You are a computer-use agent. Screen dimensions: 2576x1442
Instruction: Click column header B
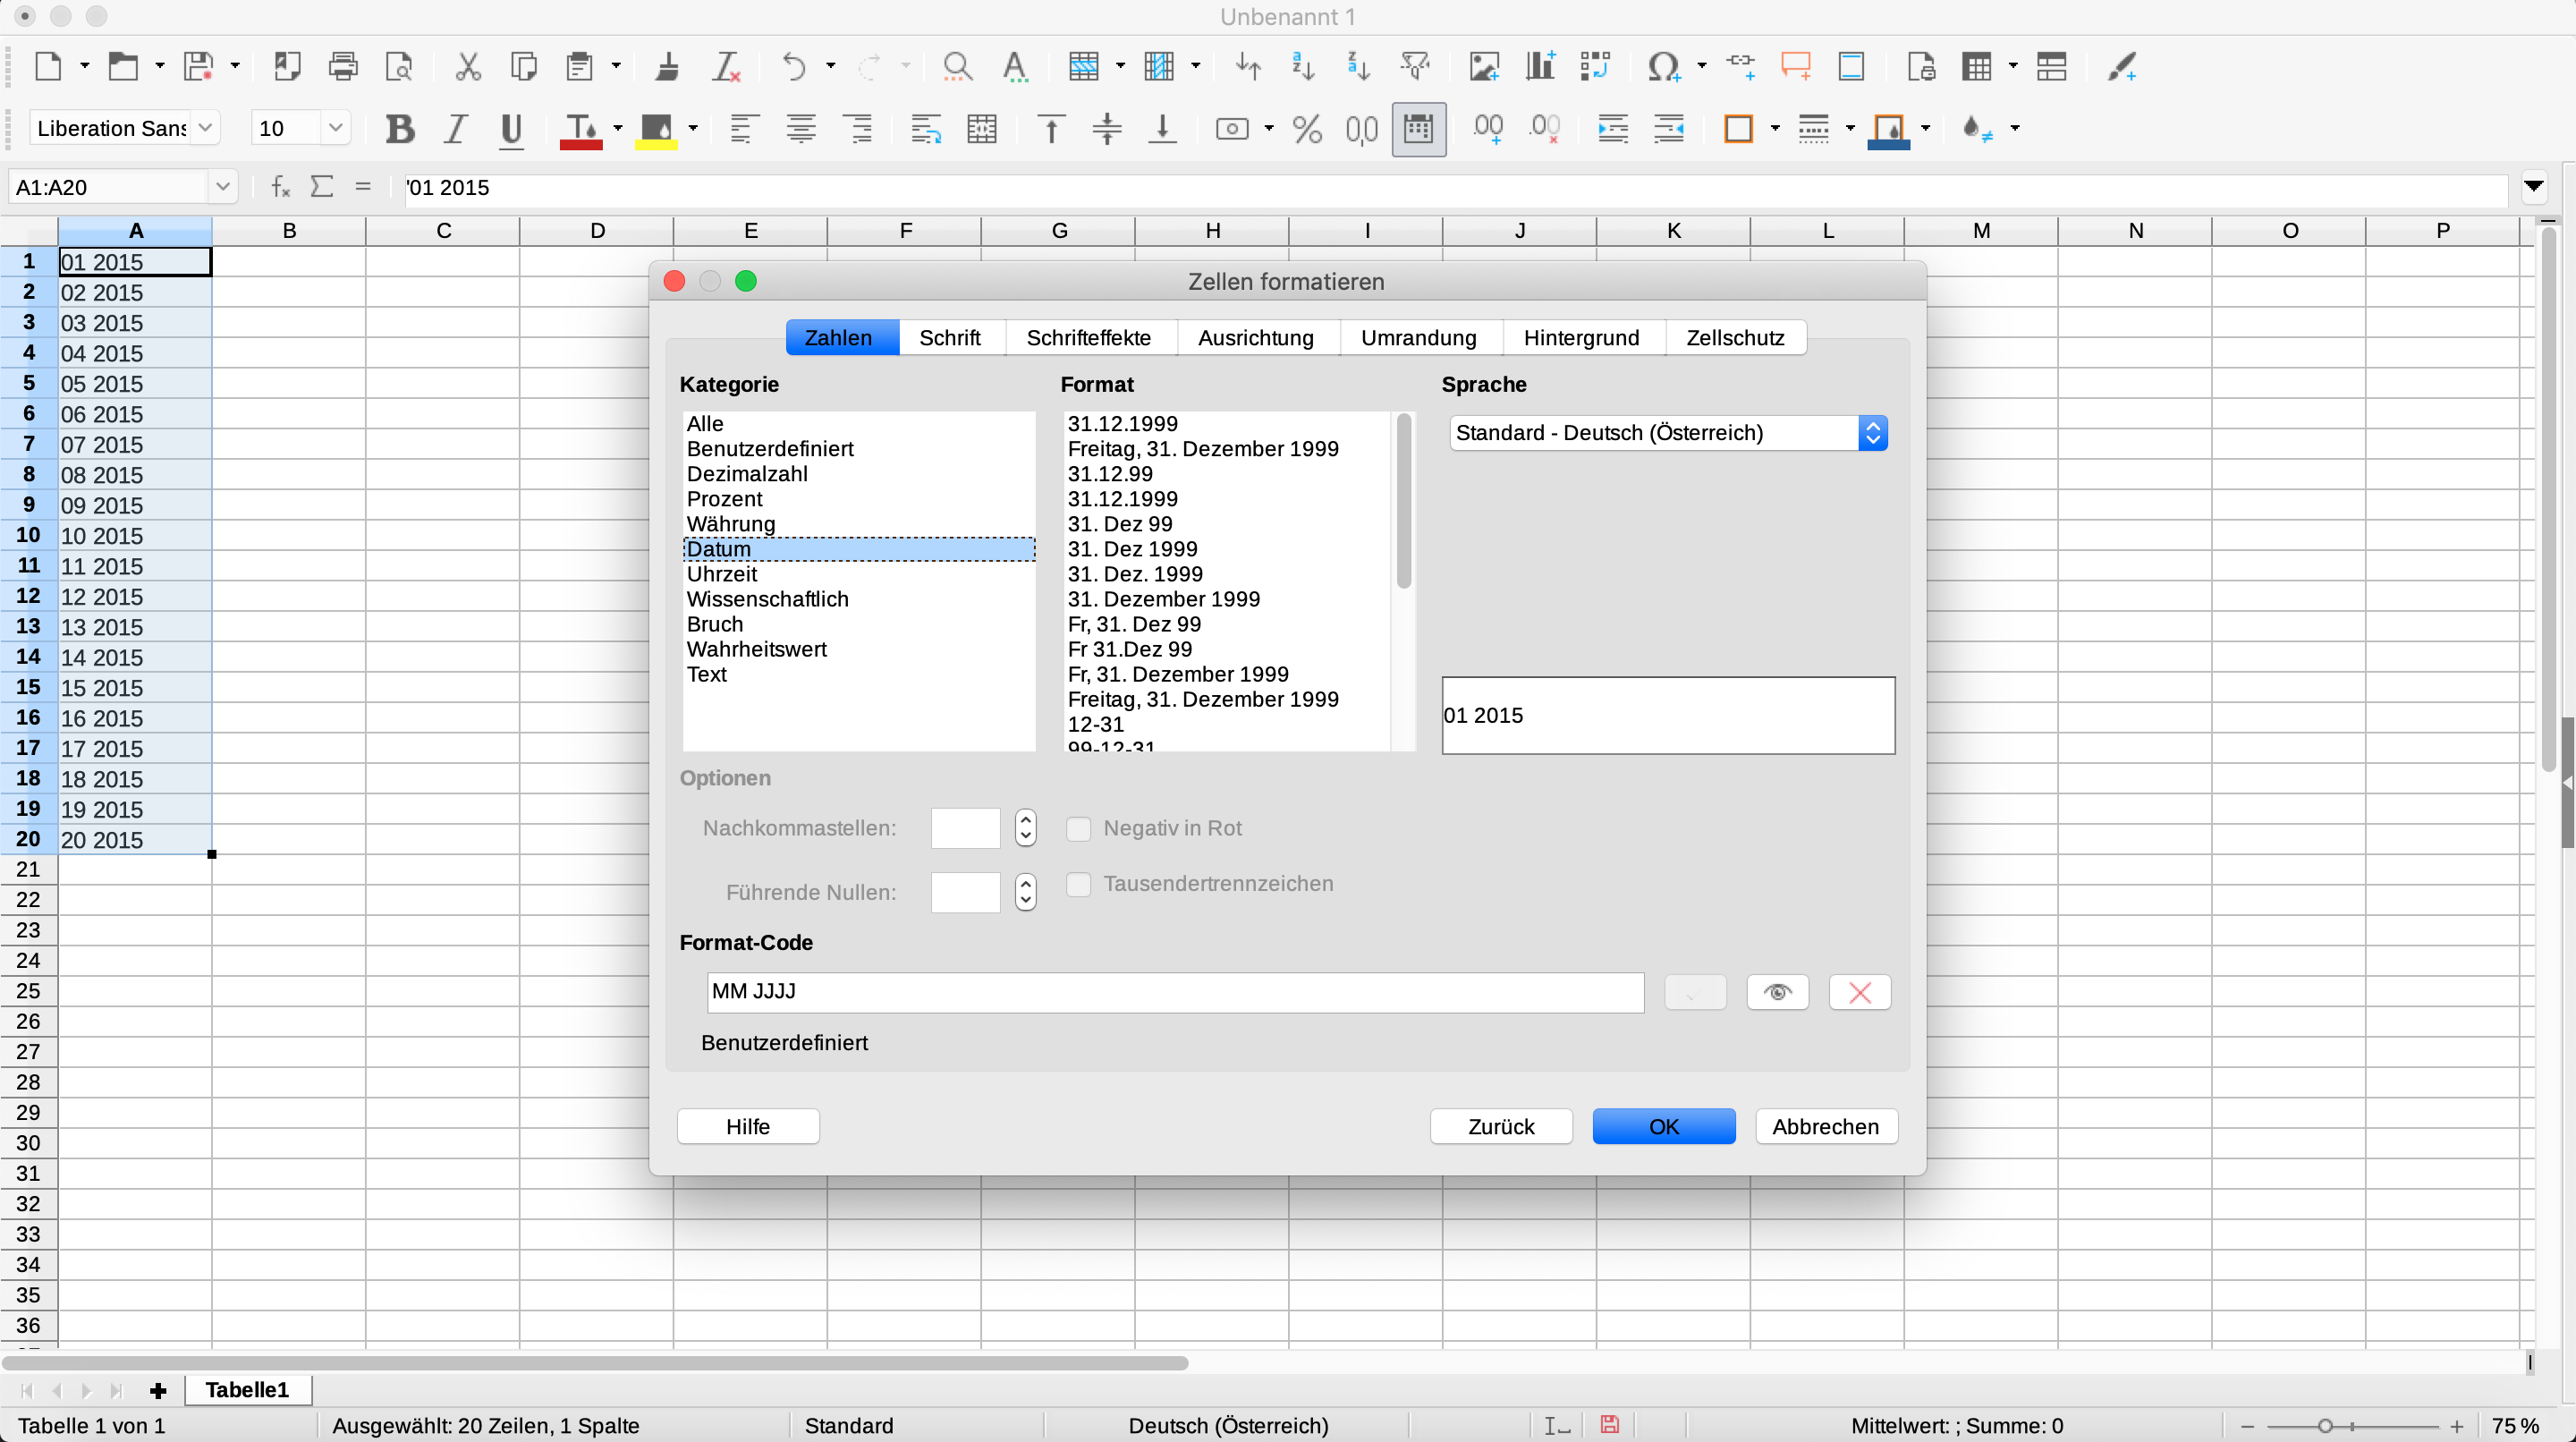[x=289, y=231]
